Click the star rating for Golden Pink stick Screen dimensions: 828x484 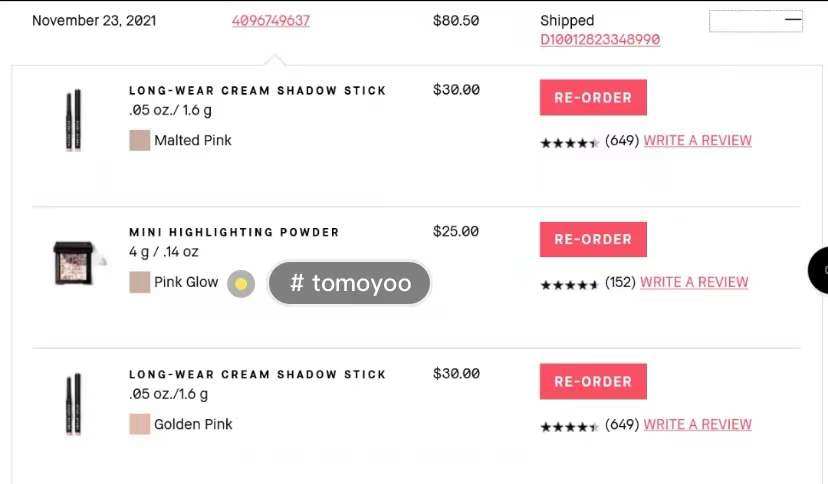(x=569, y=427)
